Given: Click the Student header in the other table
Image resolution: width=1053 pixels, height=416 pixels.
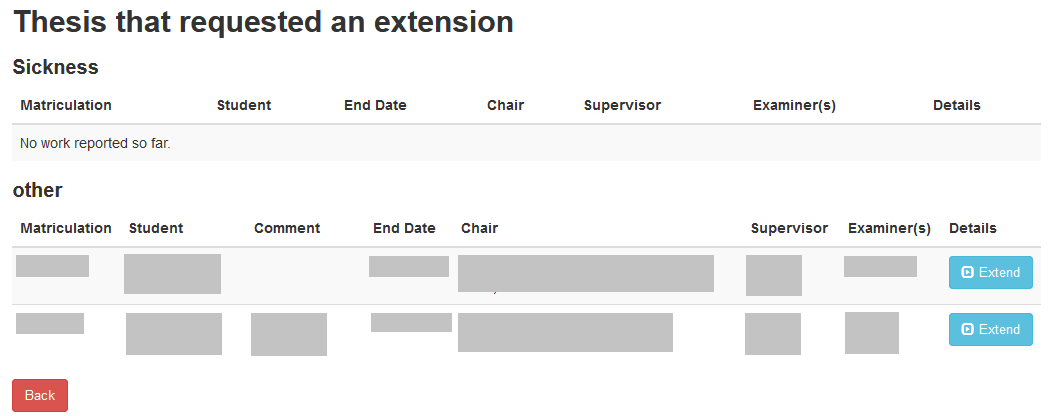Looking at the screenshot, I should click(x=156, y=228).
